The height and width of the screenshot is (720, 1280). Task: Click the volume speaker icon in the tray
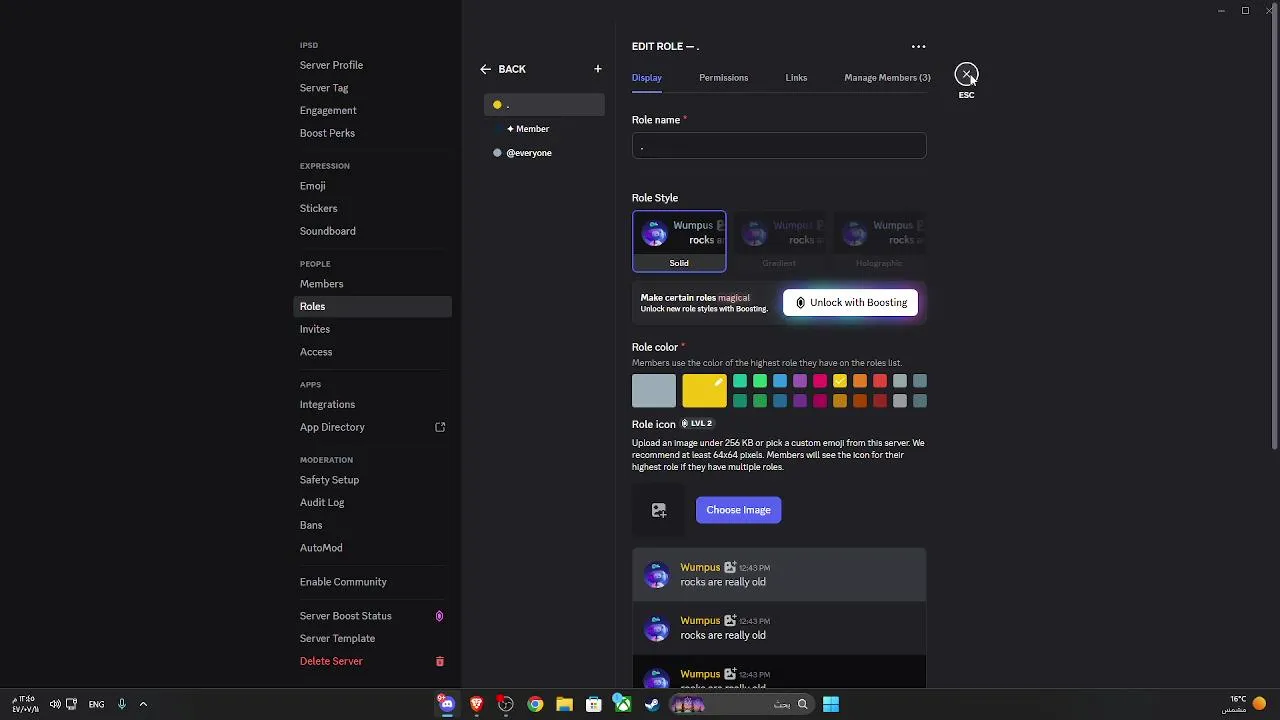click(55, 704)
